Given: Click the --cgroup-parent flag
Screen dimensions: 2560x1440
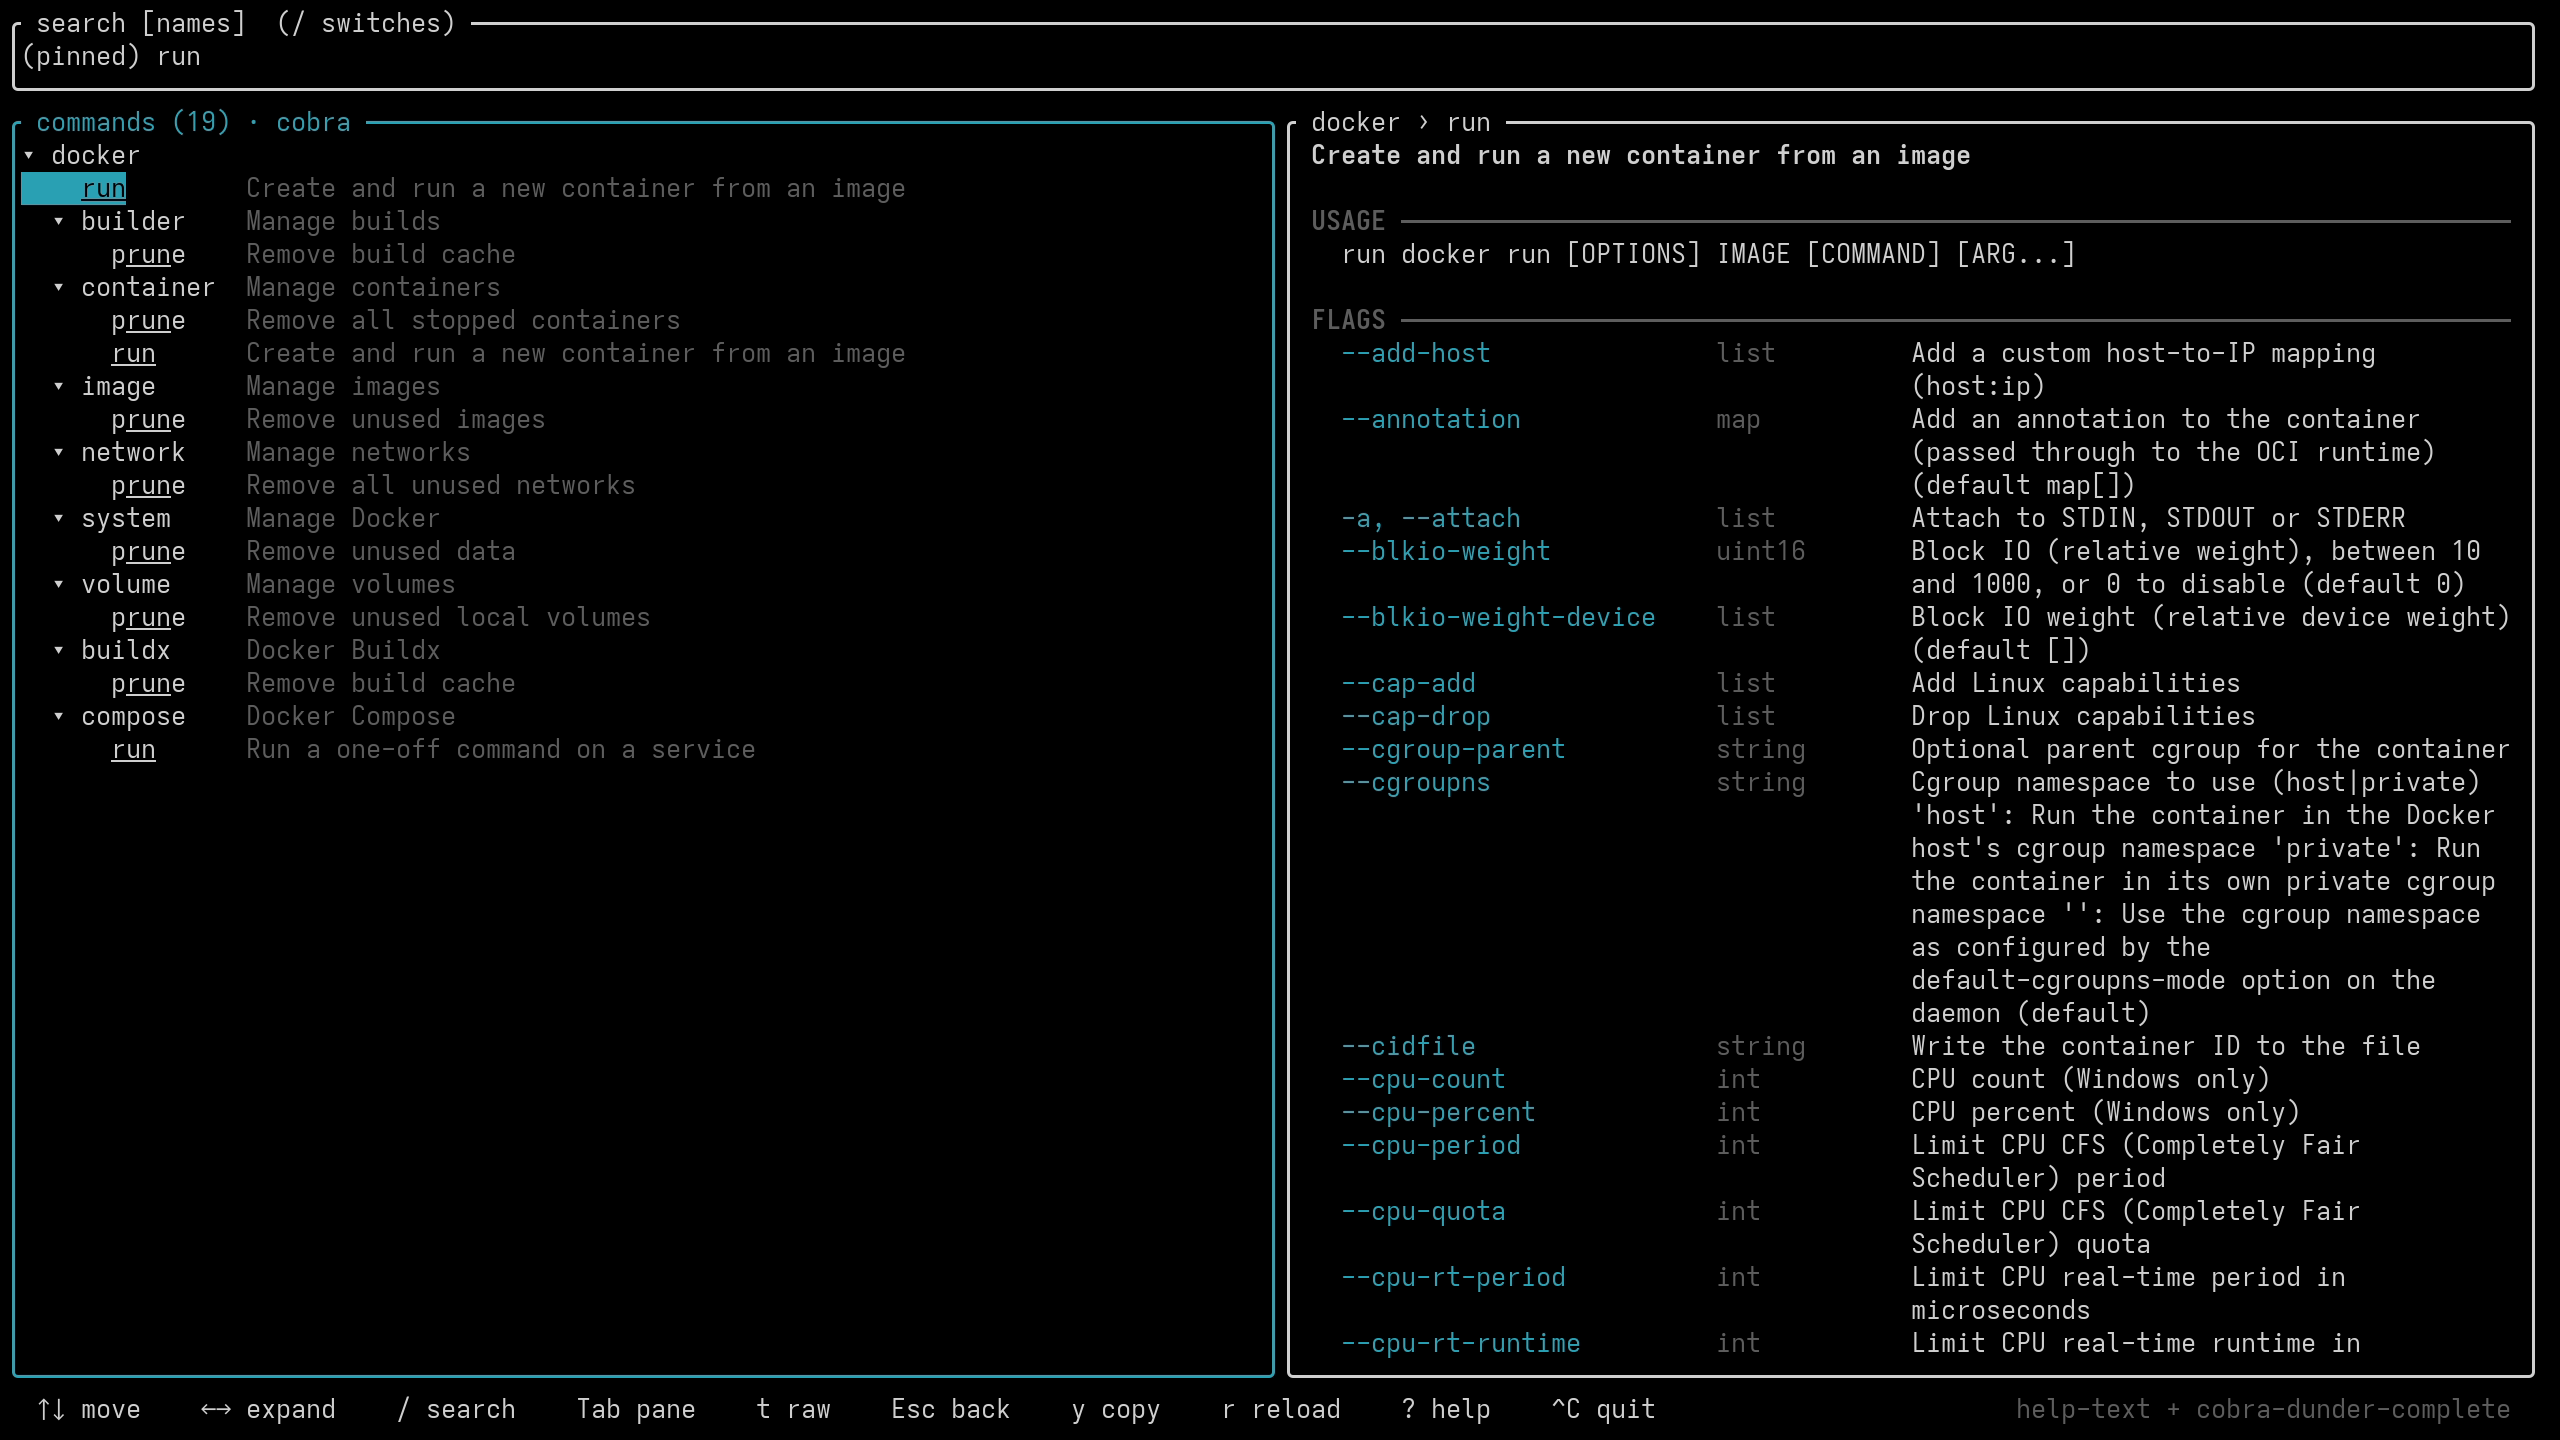Looking at the screenshot, I should click(1453, 750).
